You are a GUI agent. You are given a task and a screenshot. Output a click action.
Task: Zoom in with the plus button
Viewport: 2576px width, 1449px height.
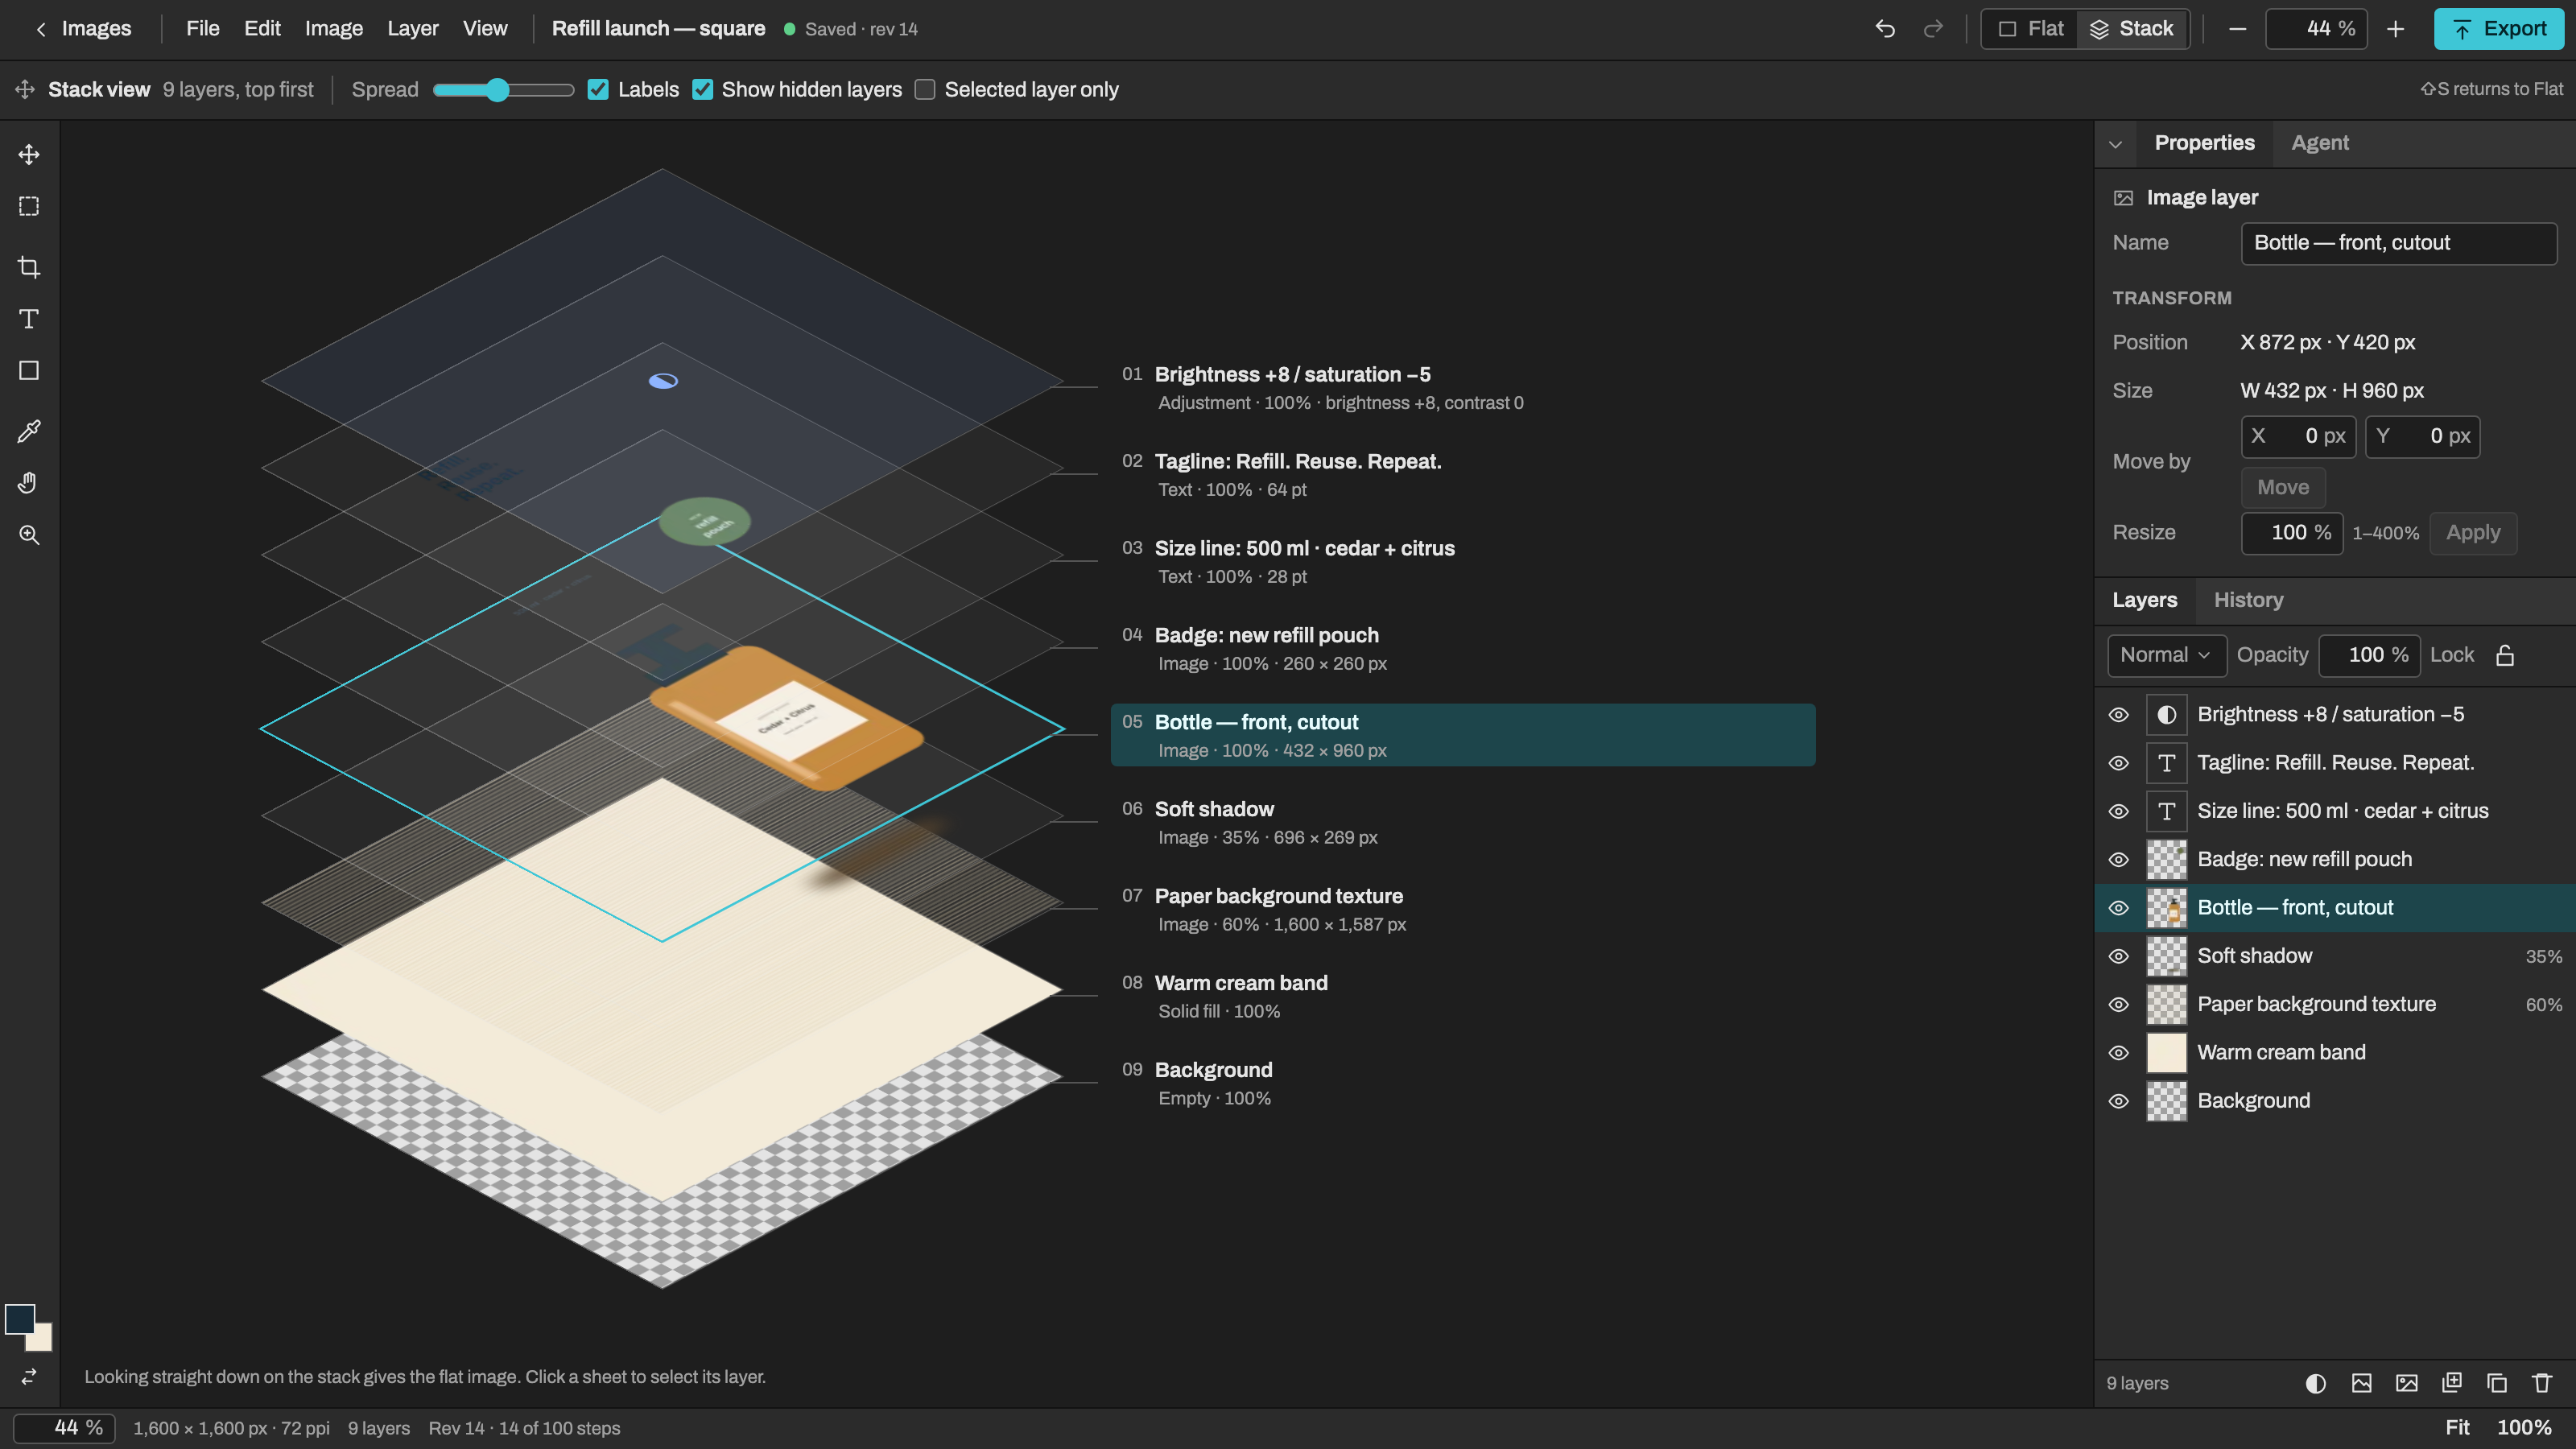pyautogui.click(x=2396, y=29)
